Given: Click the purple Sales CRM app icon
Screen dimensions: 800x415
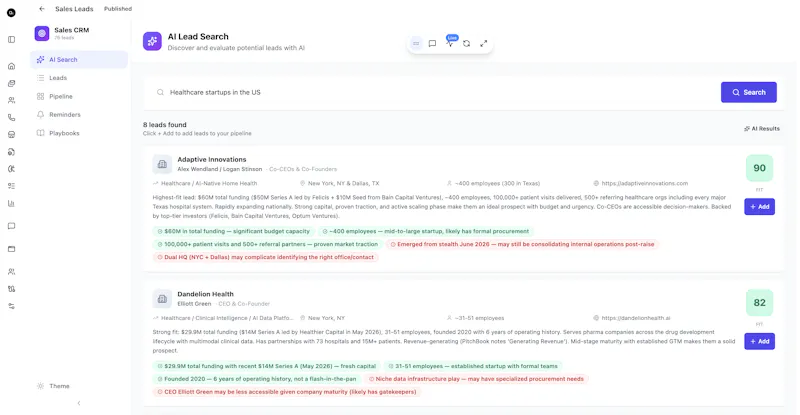Looking at the screenshot, I should (42, 34).
